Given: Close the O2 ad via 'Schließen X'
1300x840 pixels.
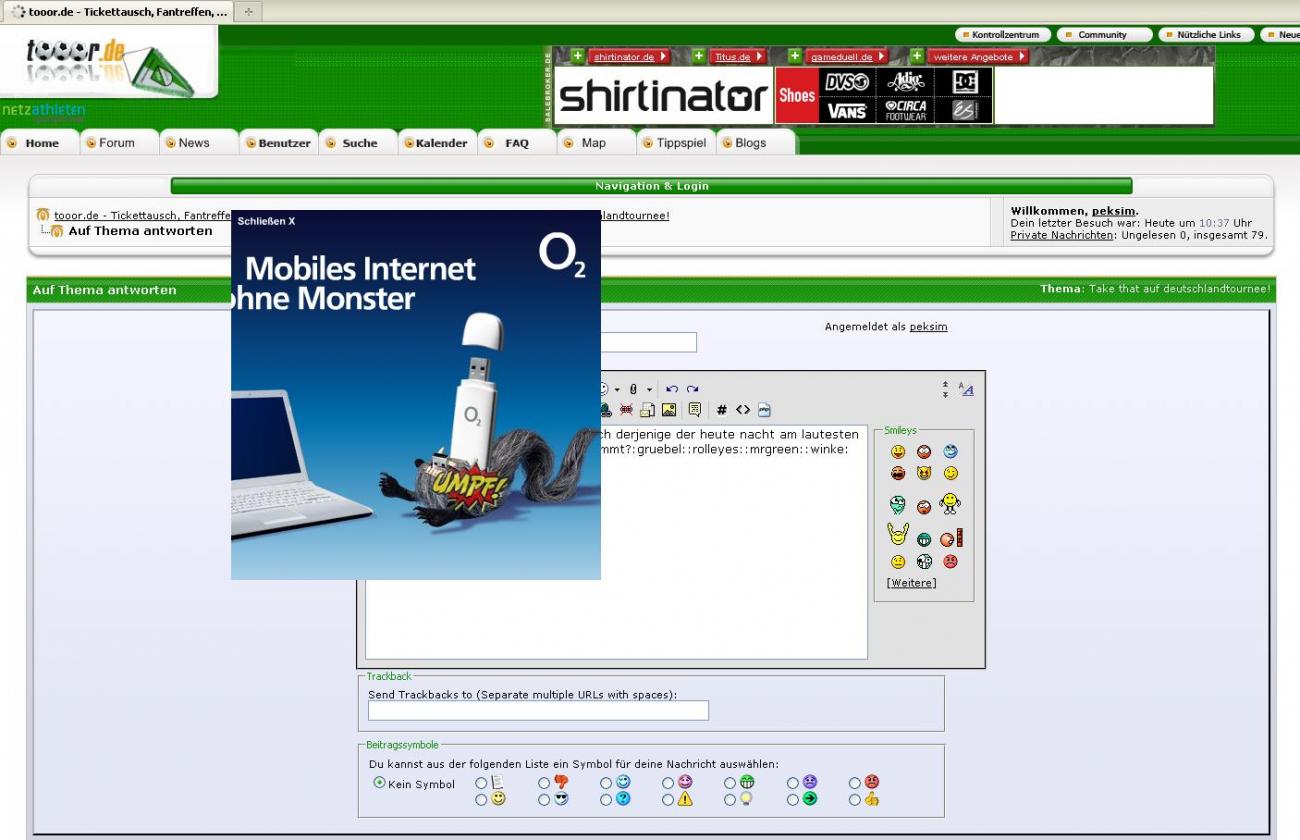Looking at the screenshot, I should [x=266, y=221].
